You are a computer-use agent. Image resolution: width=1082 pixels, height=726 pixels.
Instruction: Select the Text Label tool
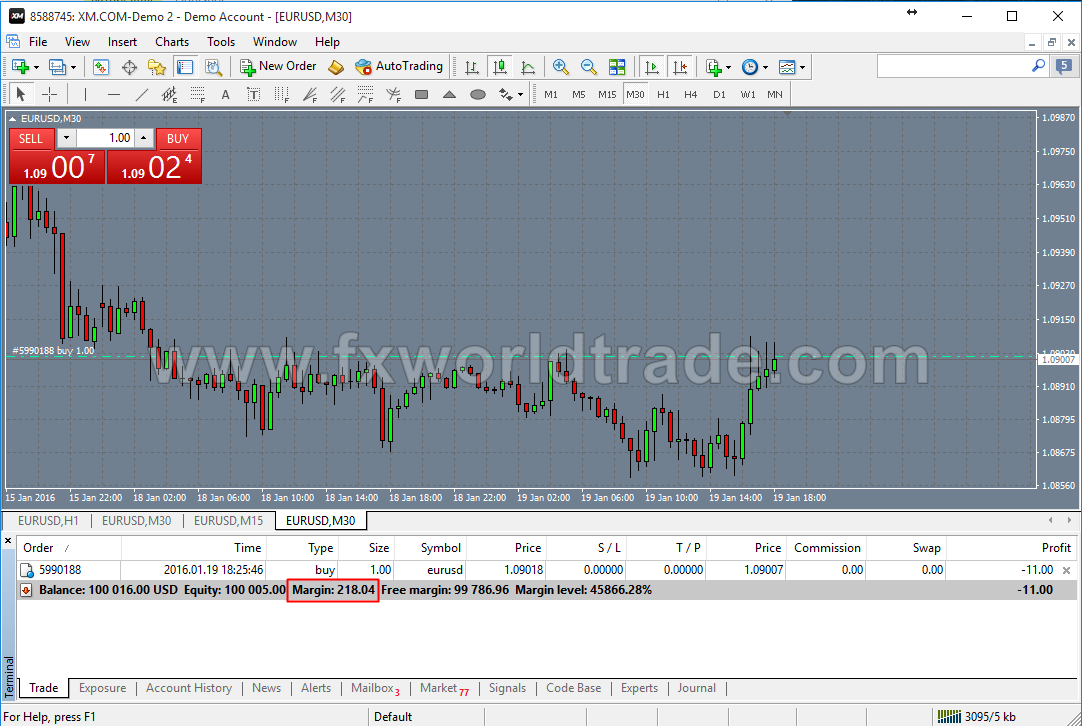254,94
